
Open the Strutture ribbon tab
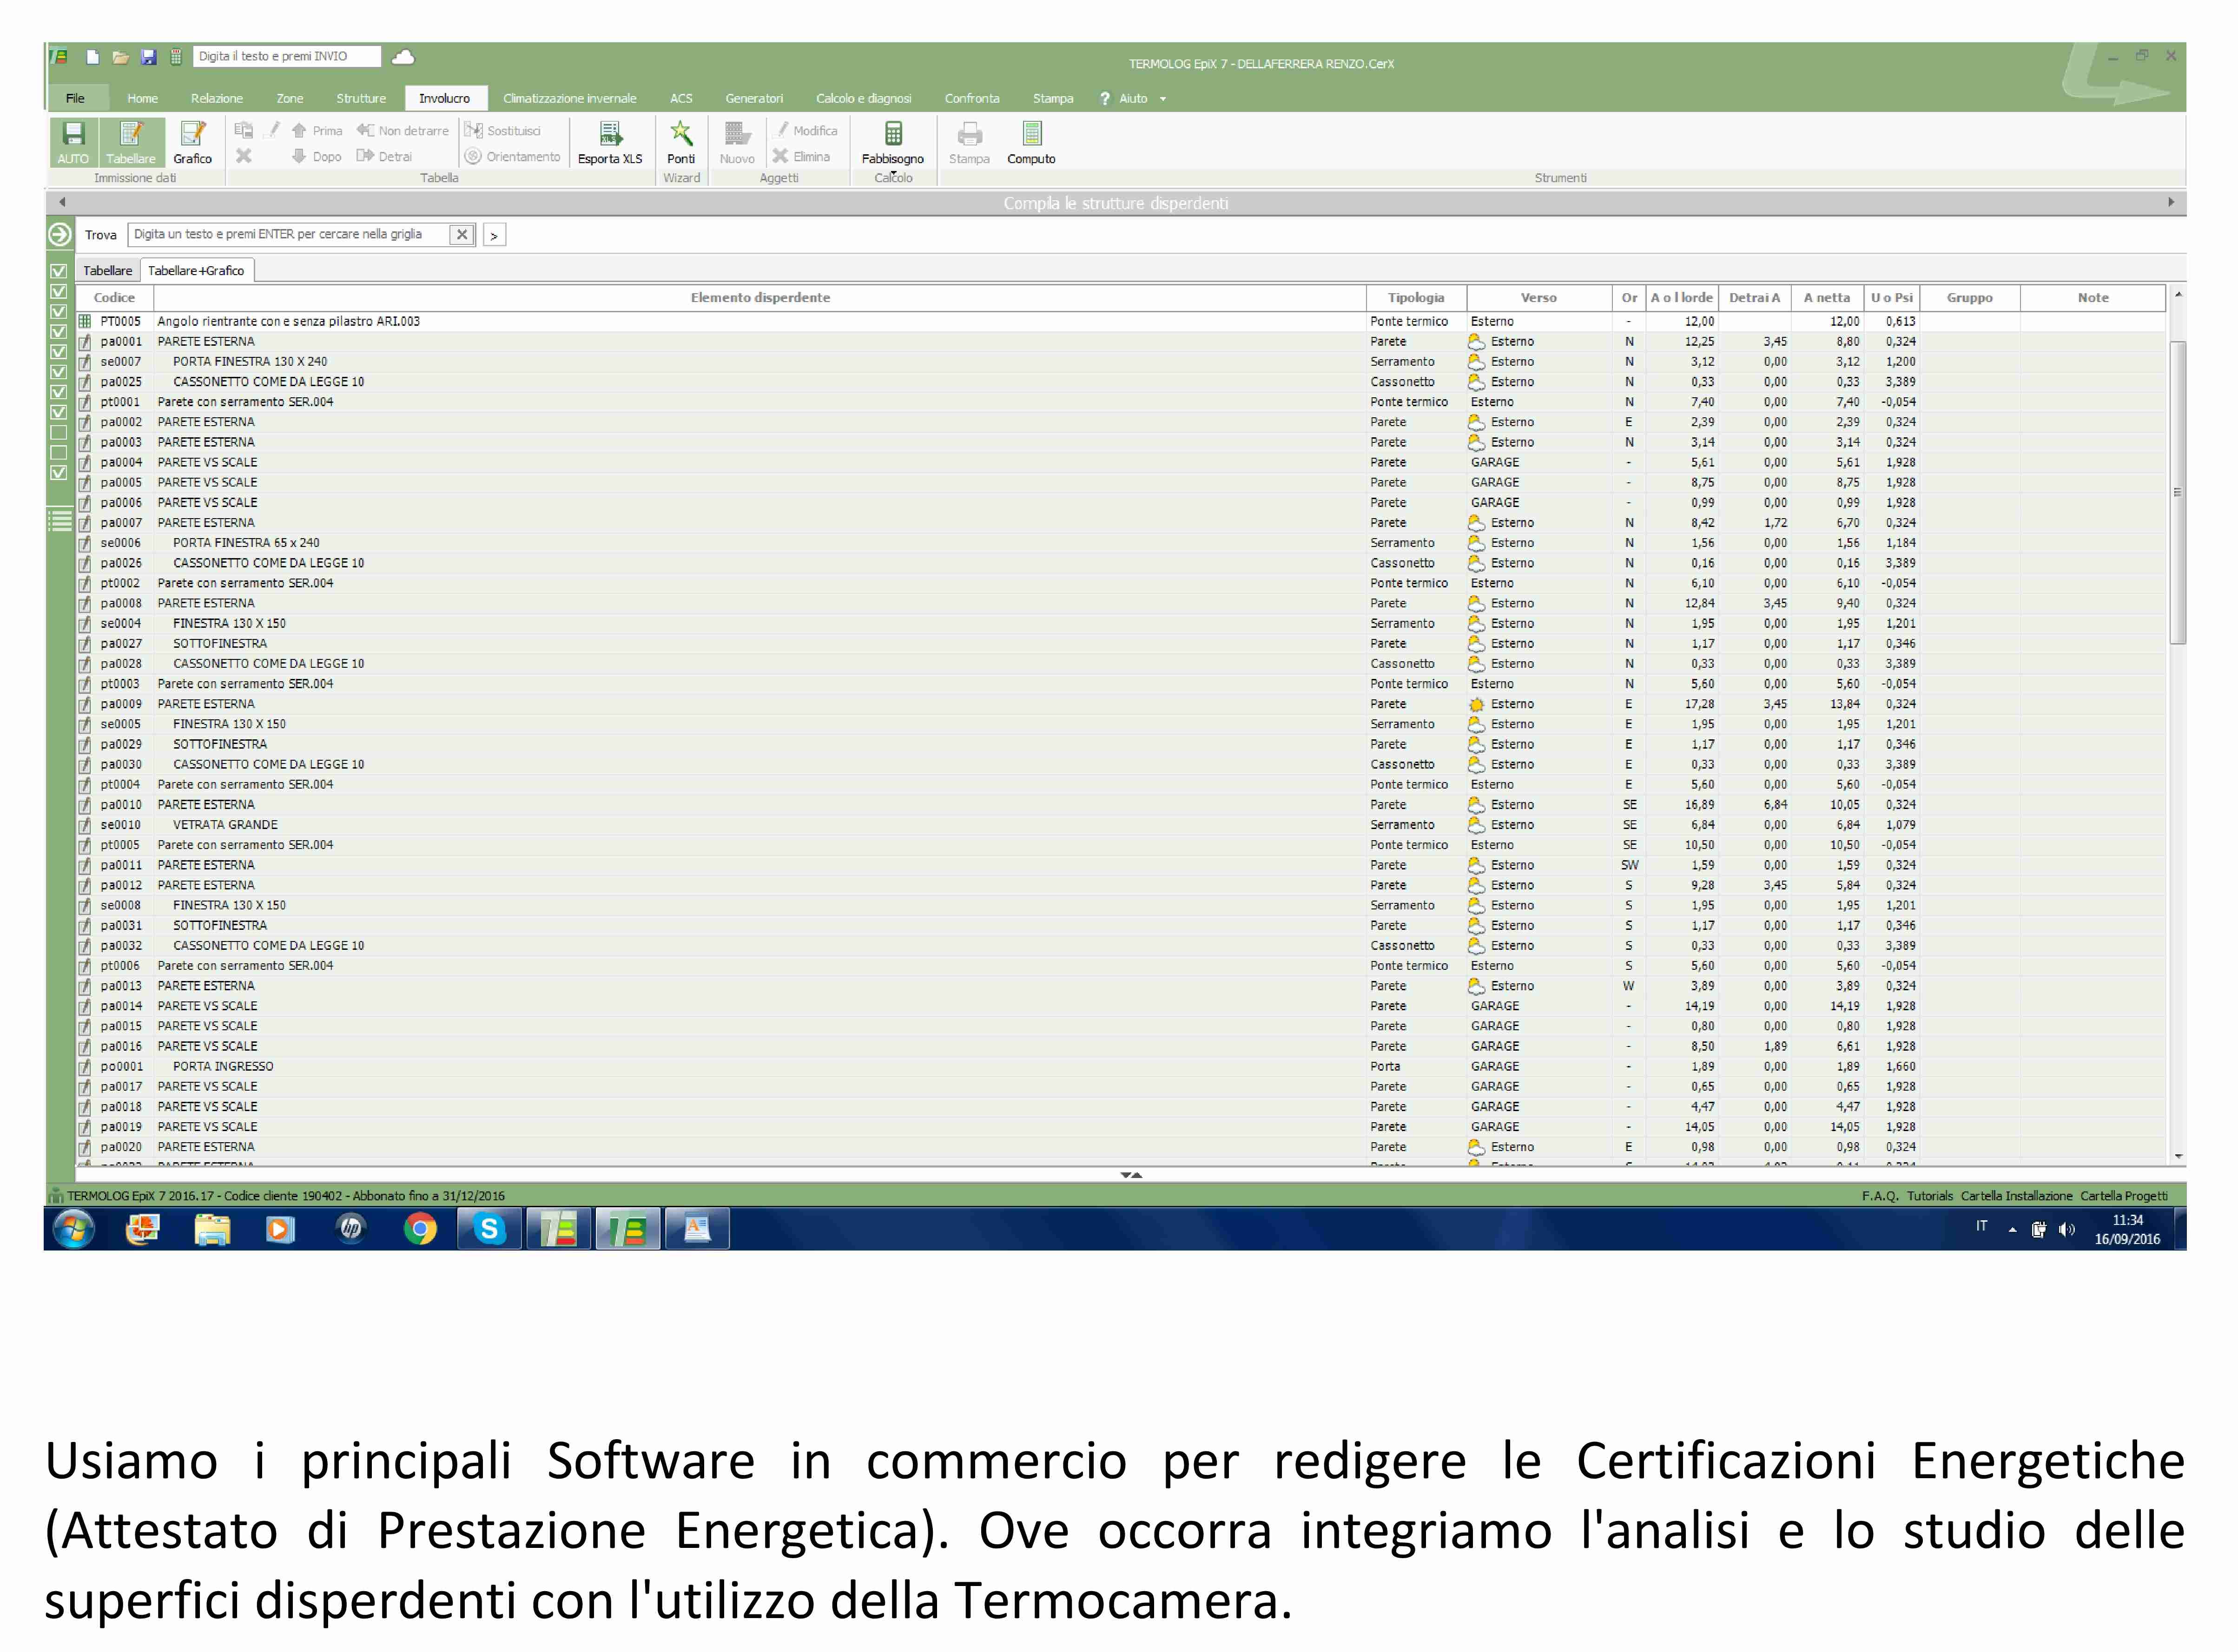pyautogui.click(x=361, y=98)
